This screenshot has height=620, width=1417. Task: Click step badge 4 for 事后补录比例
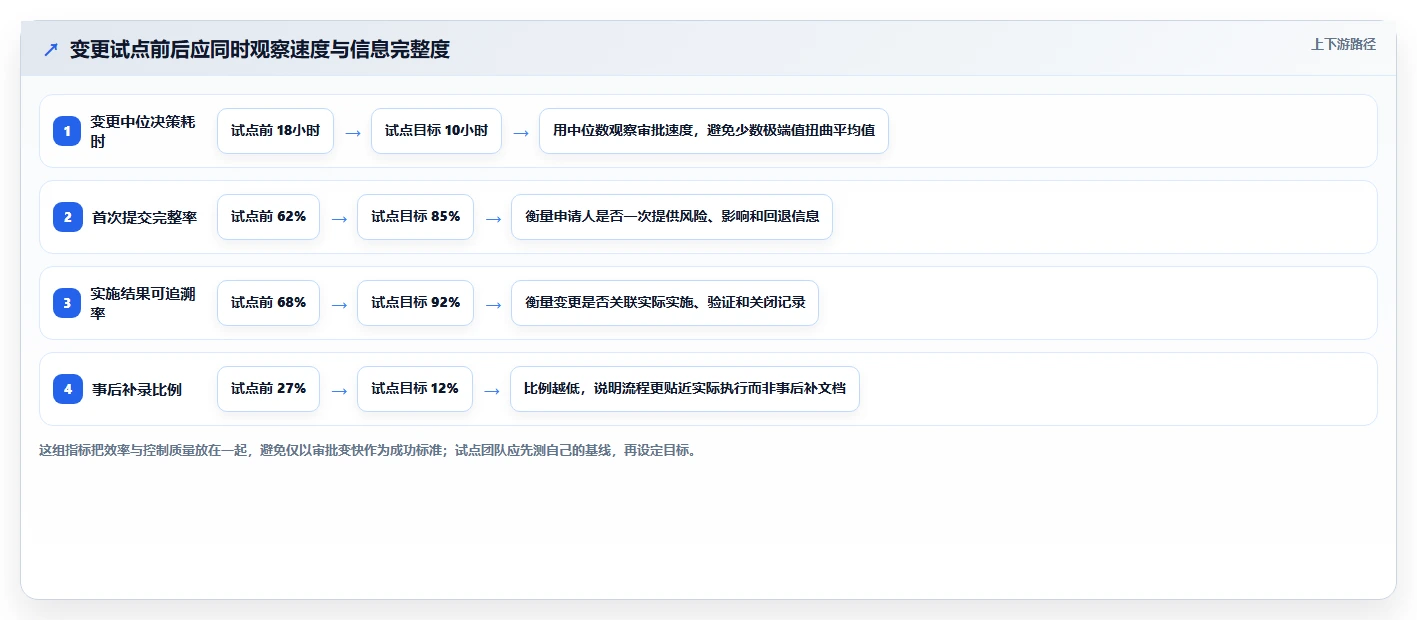pos(68,389)
